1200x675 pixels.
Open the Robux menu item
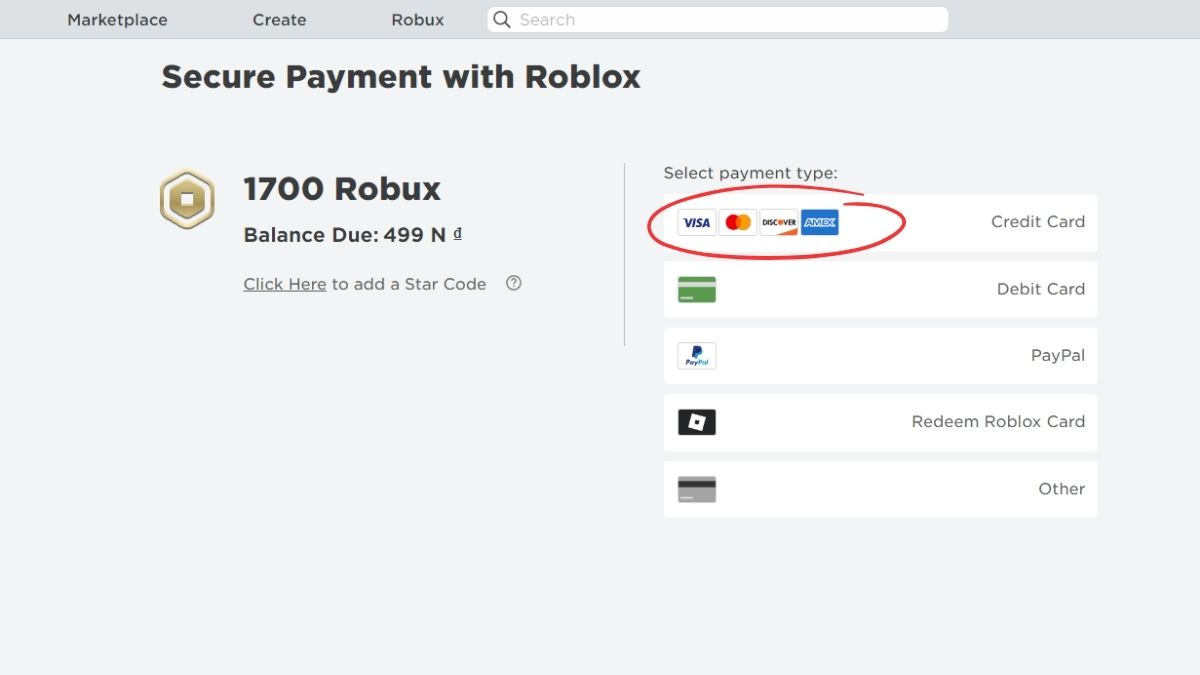417,20
